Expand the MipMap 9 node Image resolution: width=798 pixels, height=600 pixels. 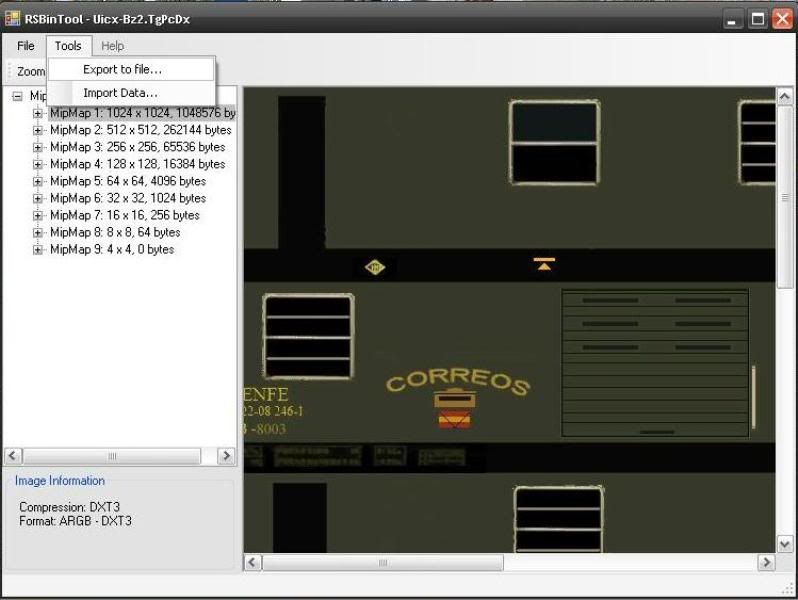(x=38, y=249)
